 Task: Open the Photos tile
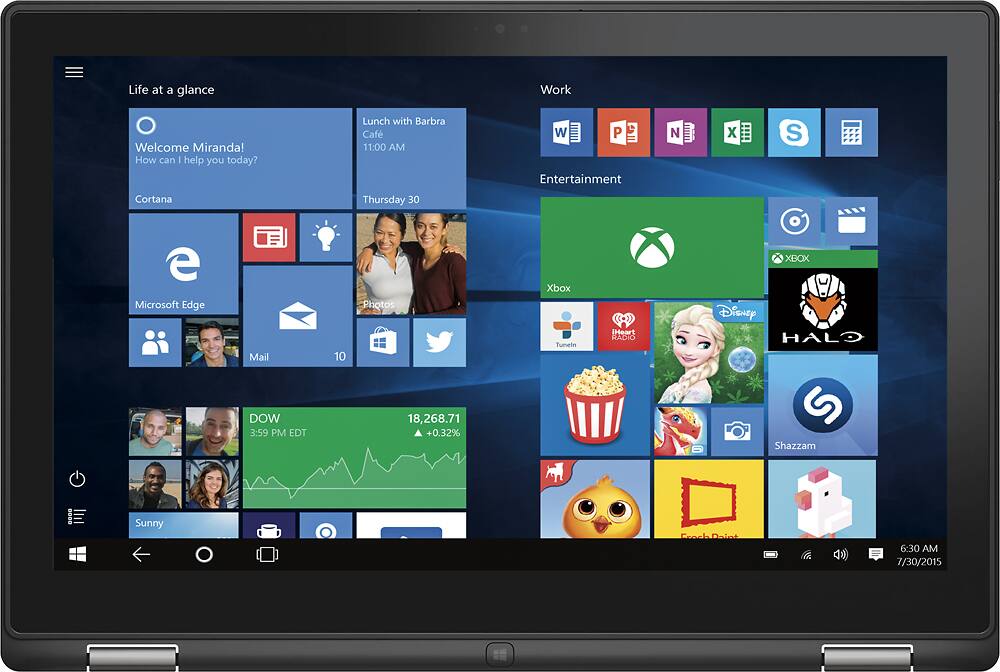[x=411, y=264]
